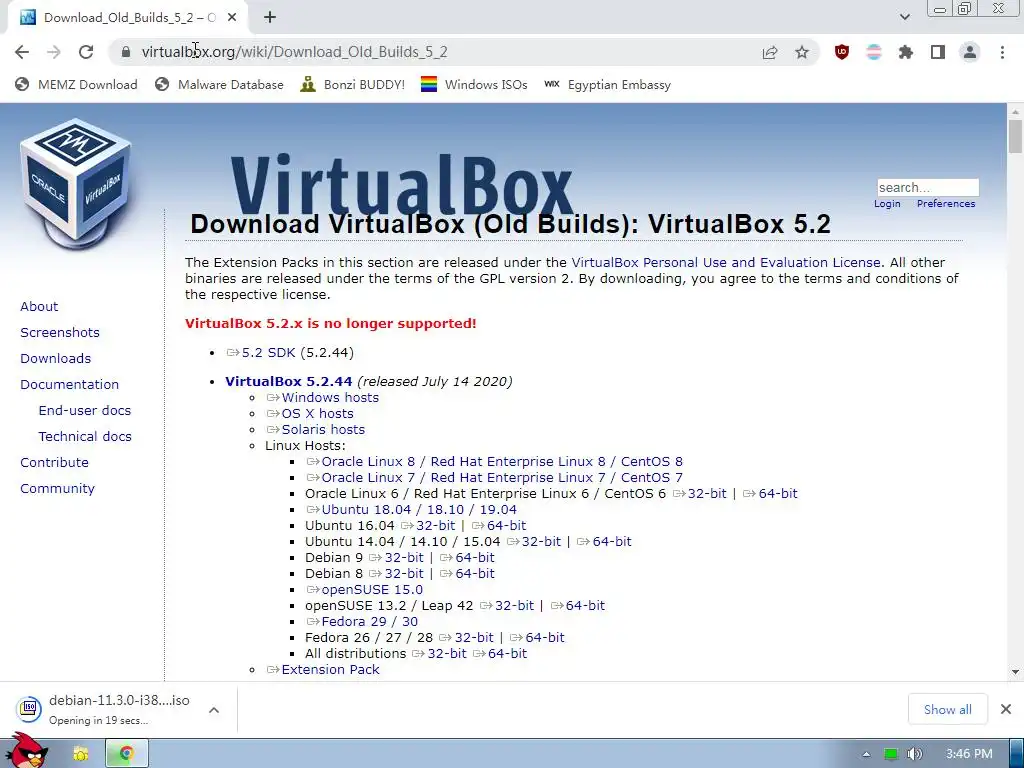Open the tab search chevron

904,17
